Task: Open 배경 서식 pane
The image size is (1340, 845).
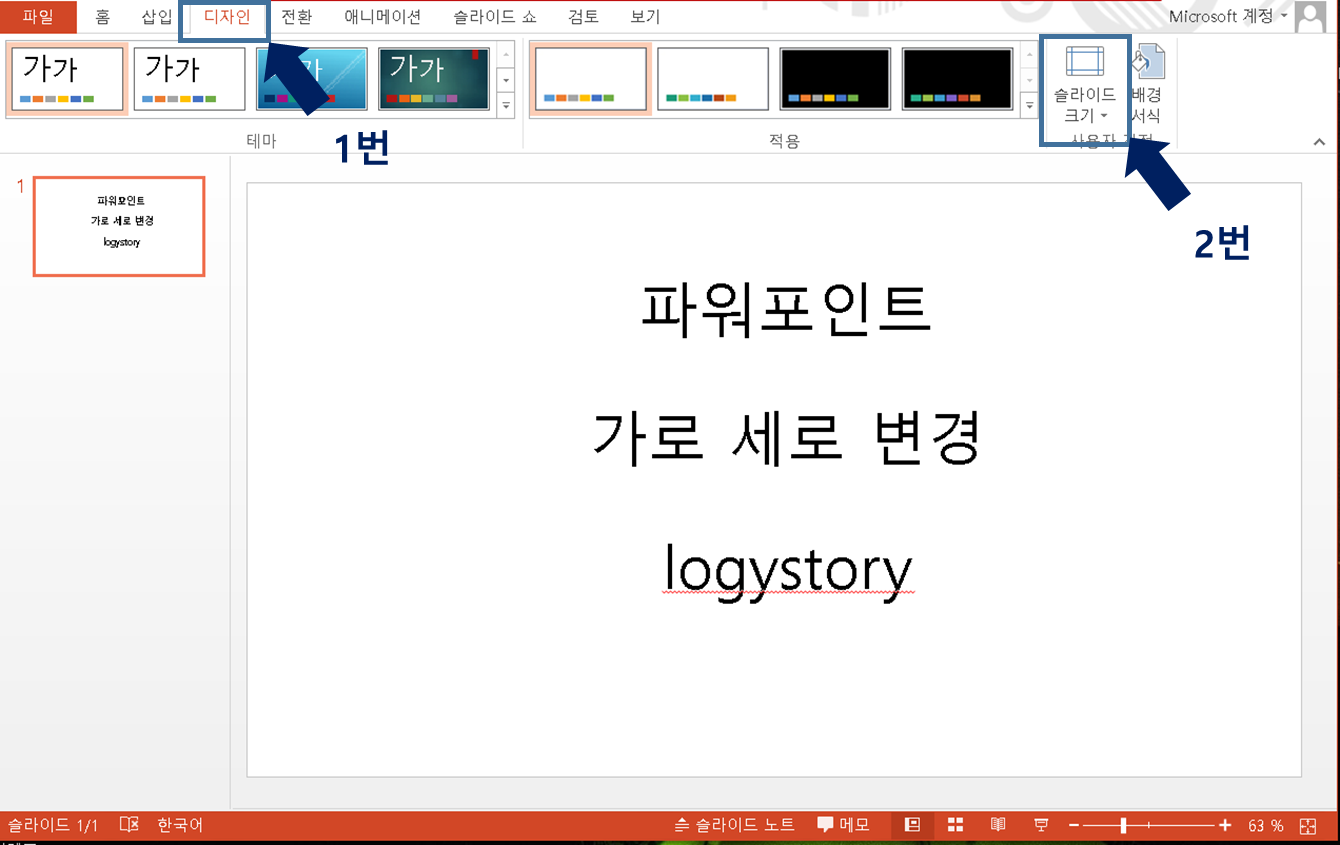Action: tap(1147, 85)
